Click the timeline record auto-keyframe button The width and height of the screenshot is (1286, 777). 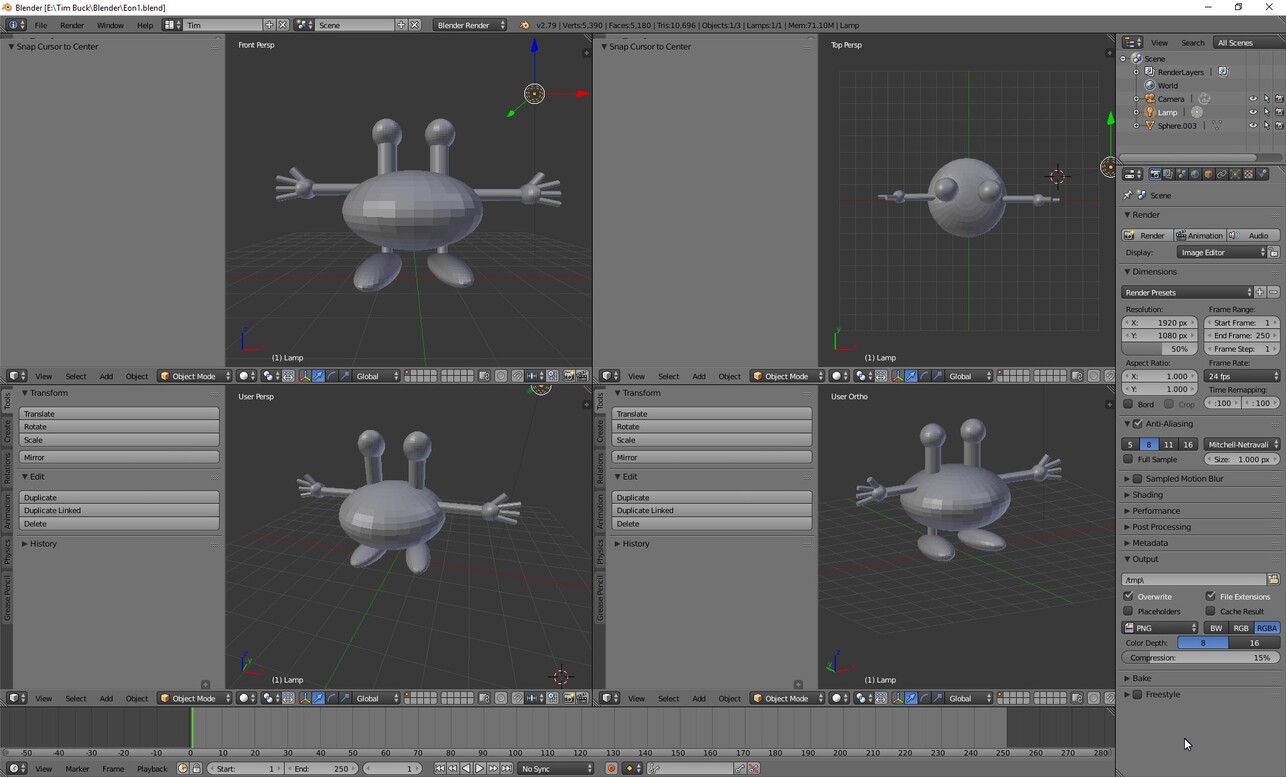click(x=611, y=769)
